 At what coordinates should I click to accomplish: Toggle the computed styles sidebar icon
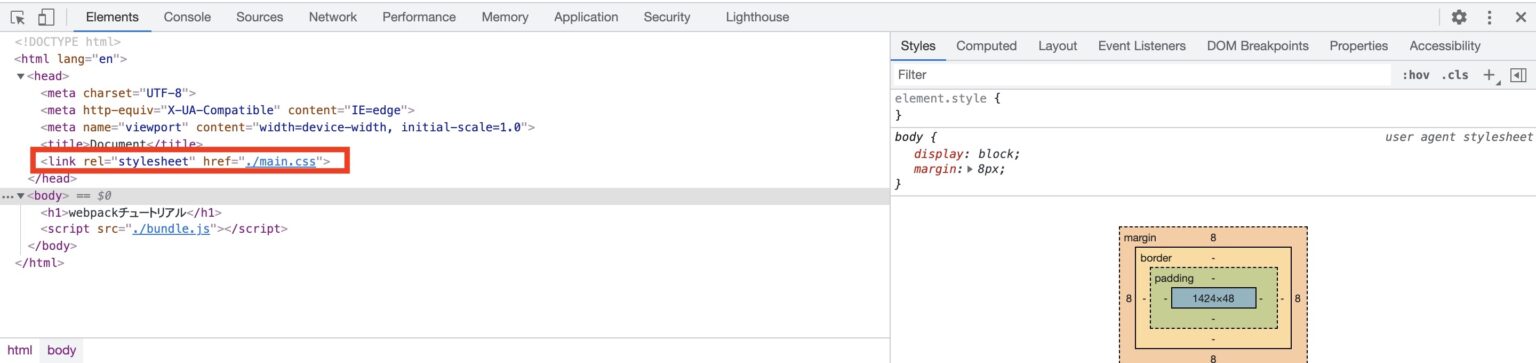1517,75
